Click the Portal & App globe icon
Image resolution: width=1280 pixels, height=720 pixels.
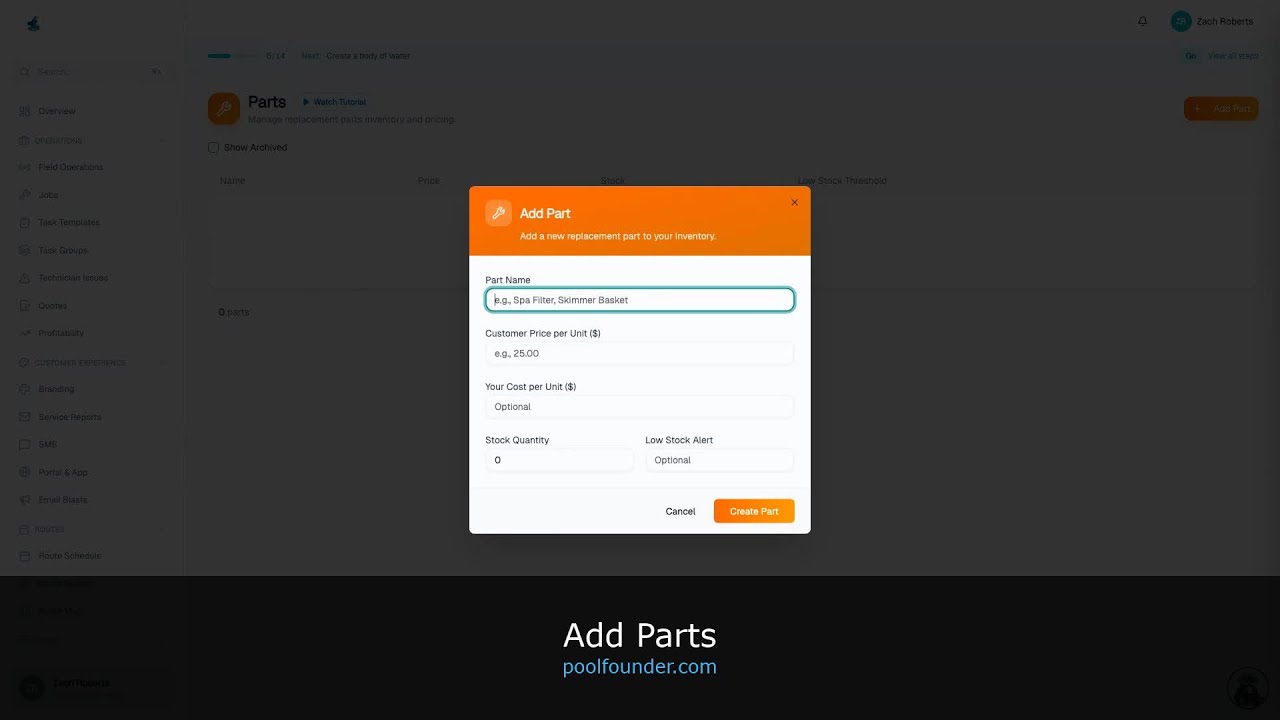[25, 472]
